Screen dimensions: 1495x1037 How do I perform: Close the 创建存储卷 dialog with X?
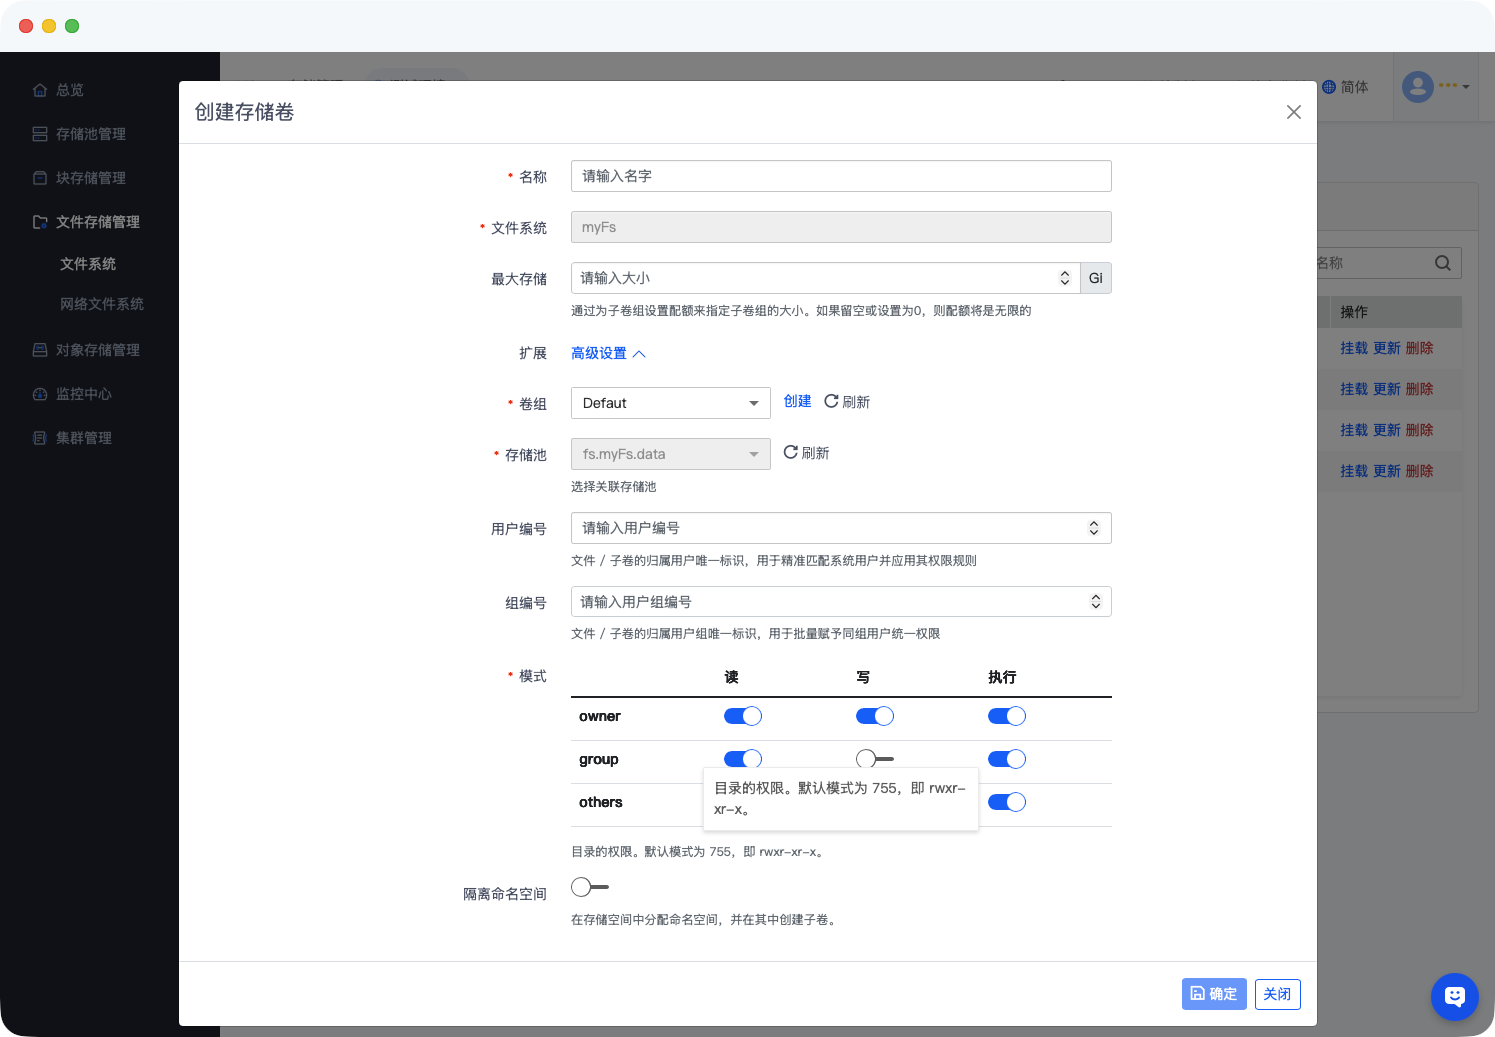pos(1293,112)
